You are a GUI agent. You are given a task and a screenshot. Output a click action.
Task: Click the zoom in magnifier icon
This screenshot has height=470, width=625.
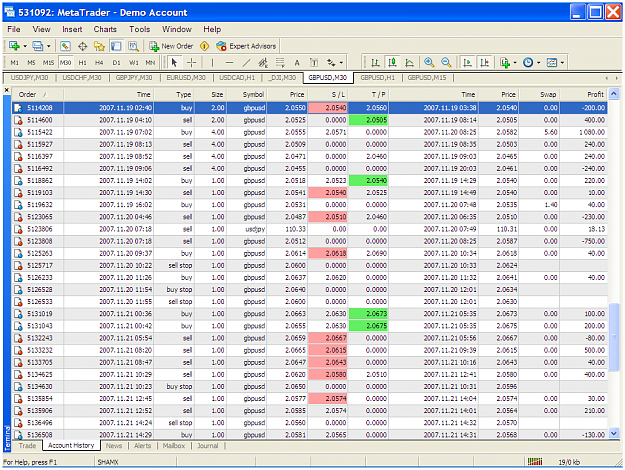pos(429,63)
